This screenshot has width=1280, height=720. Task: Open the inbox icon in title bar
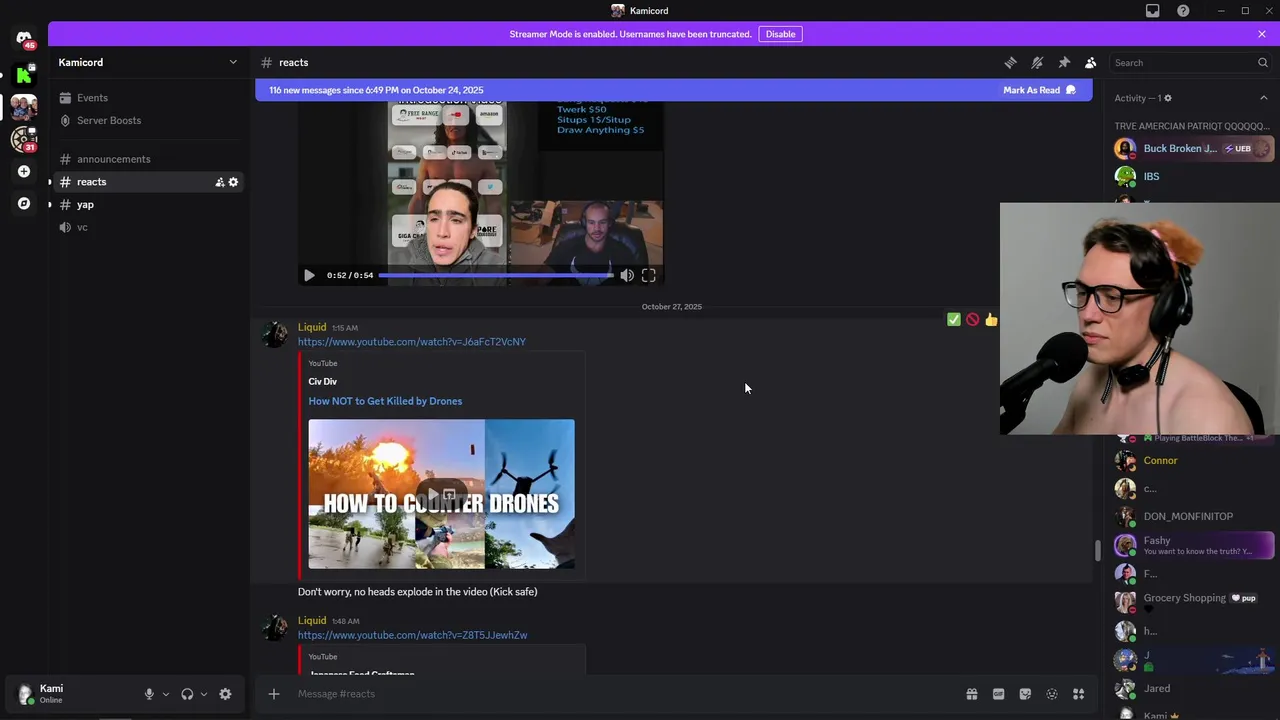(x=1152, y=11)
